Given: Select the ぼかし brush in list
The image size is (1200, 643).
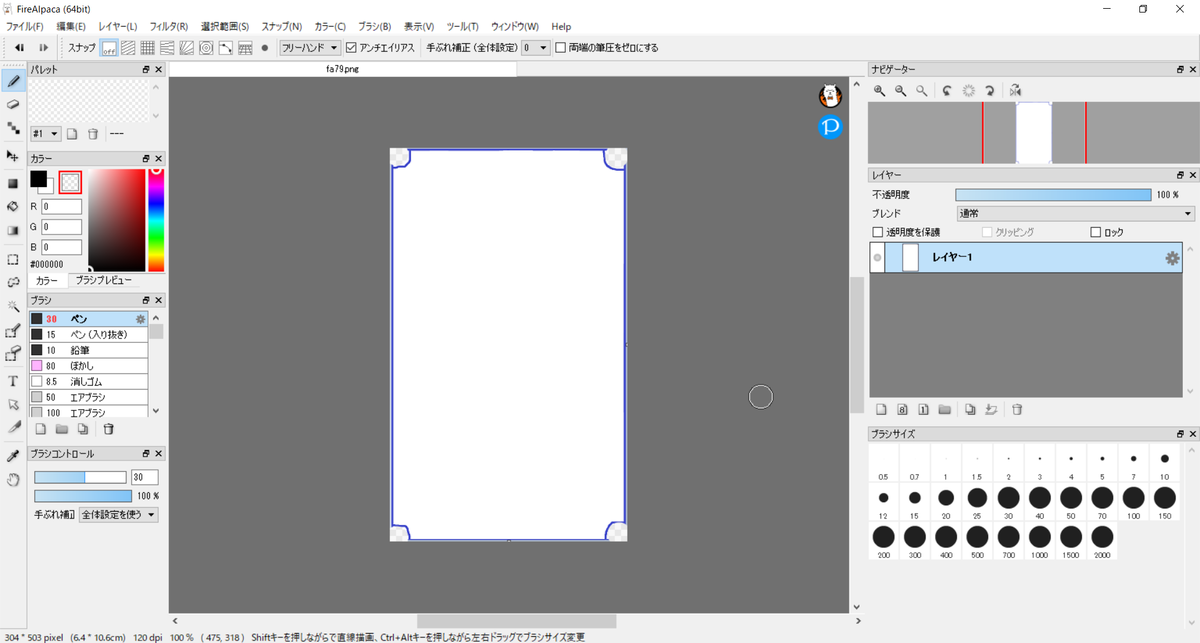Looking at the screenshot, I should [x=88, y=366].
